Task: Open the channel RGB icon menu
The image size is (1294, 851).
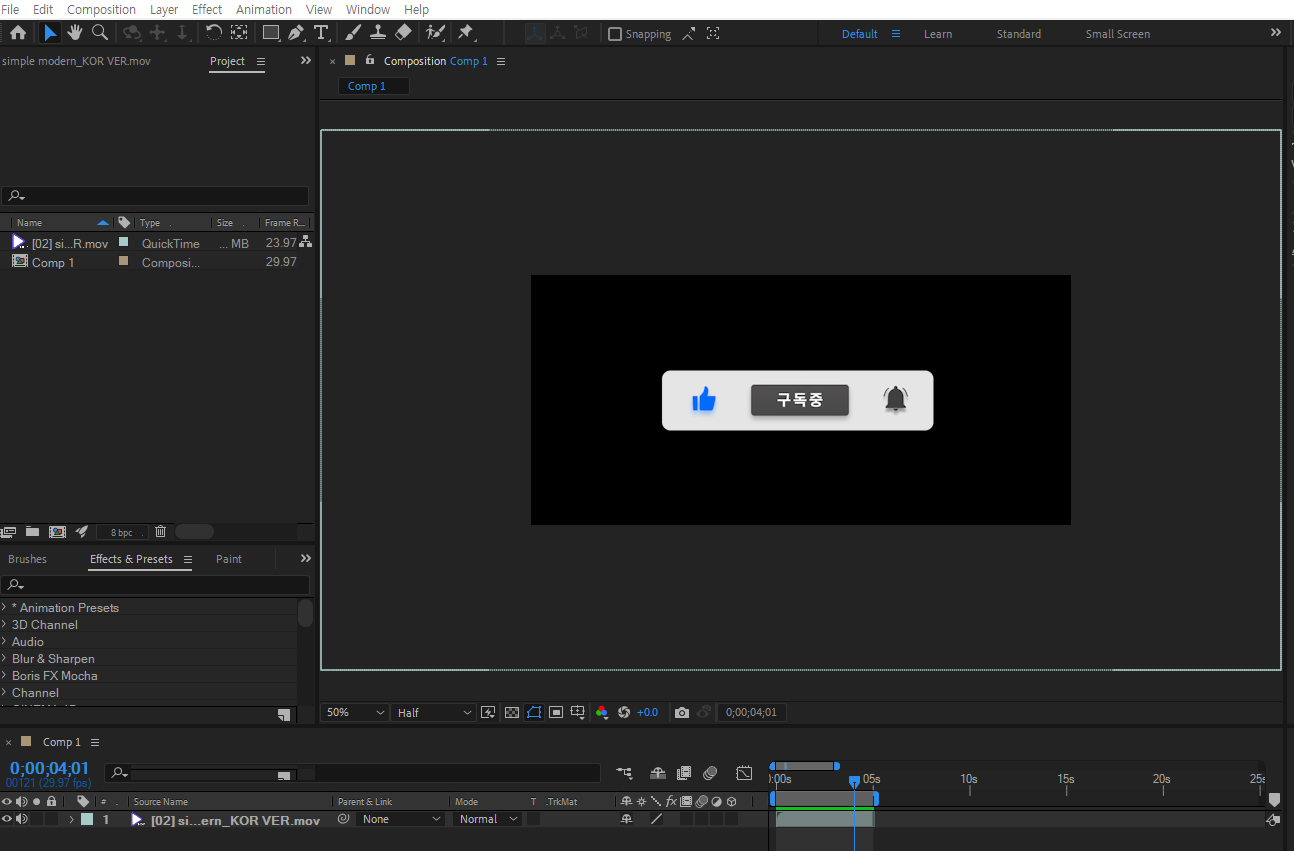Action: pos(602,713)
